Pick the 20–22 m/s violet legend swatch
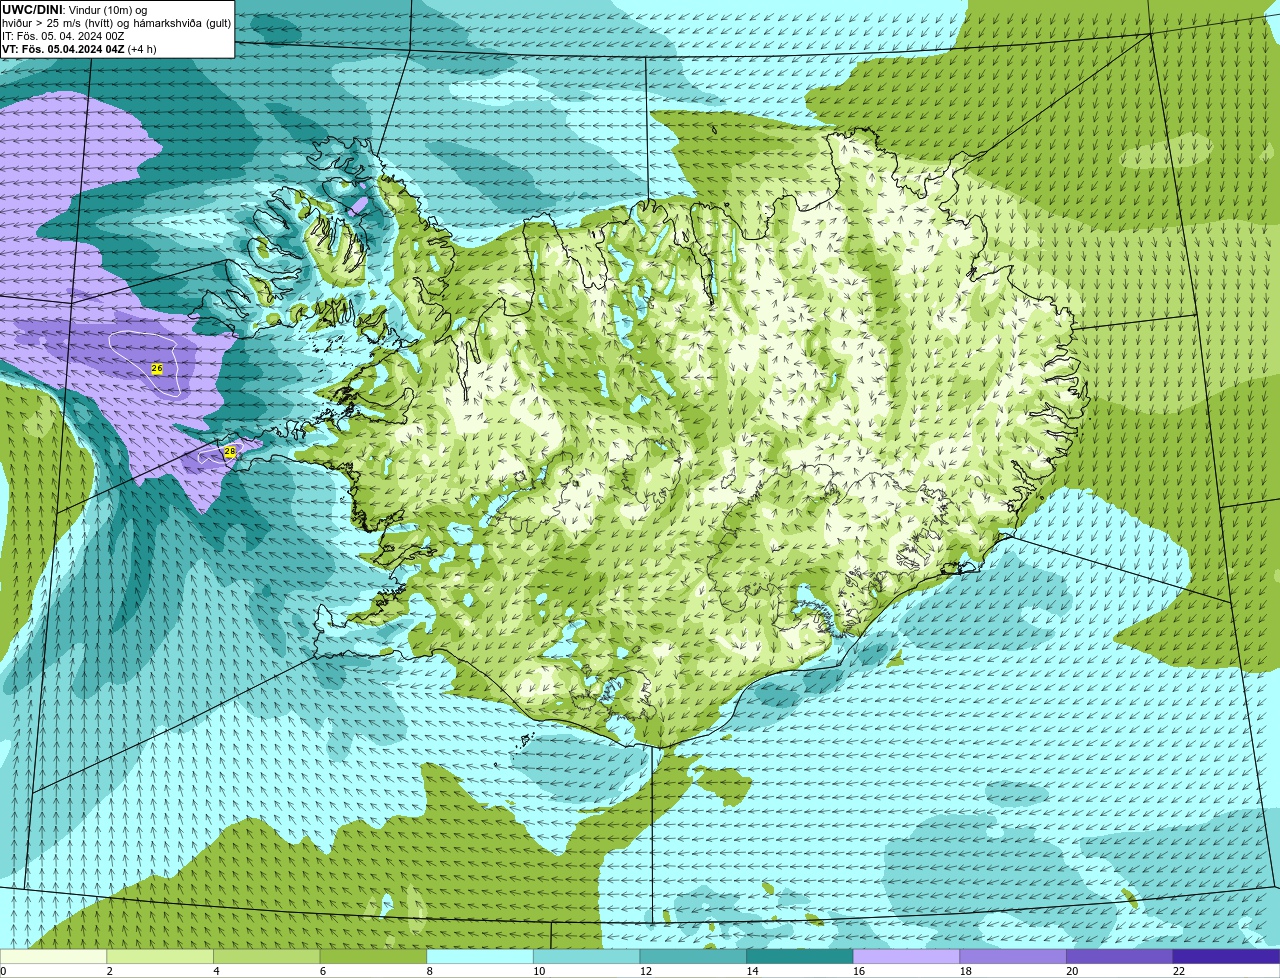 [x=1120, y=956]
